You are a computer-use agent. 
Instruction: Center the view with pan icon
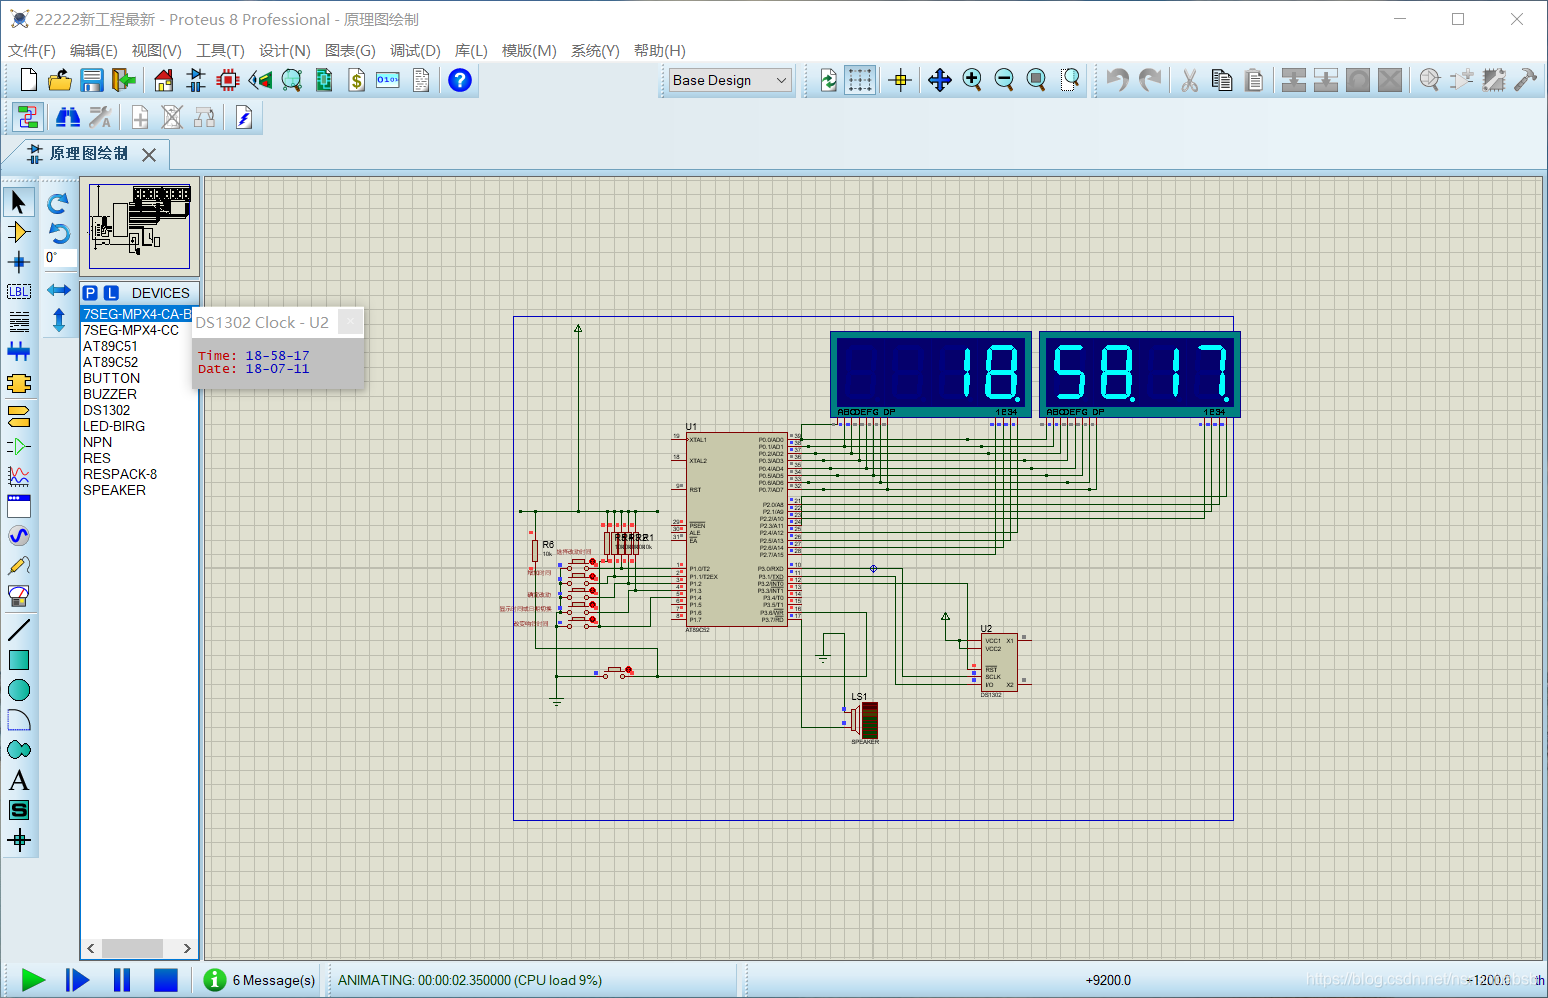pos(939,80)
